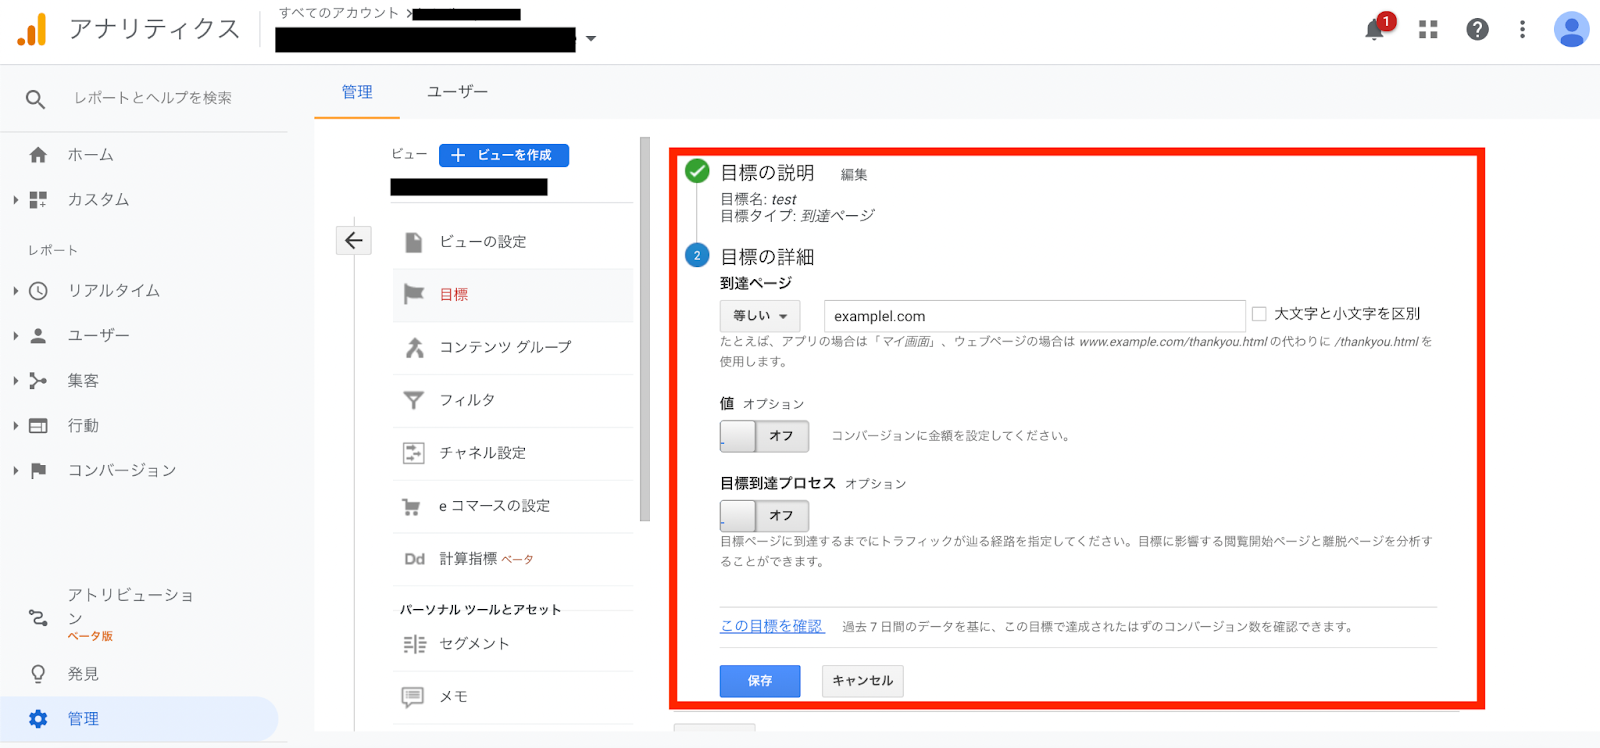The width and height of the screenshot is (1600, 748).
Task: Click the コンテンツ グループ icon
Action: [414, 347]
